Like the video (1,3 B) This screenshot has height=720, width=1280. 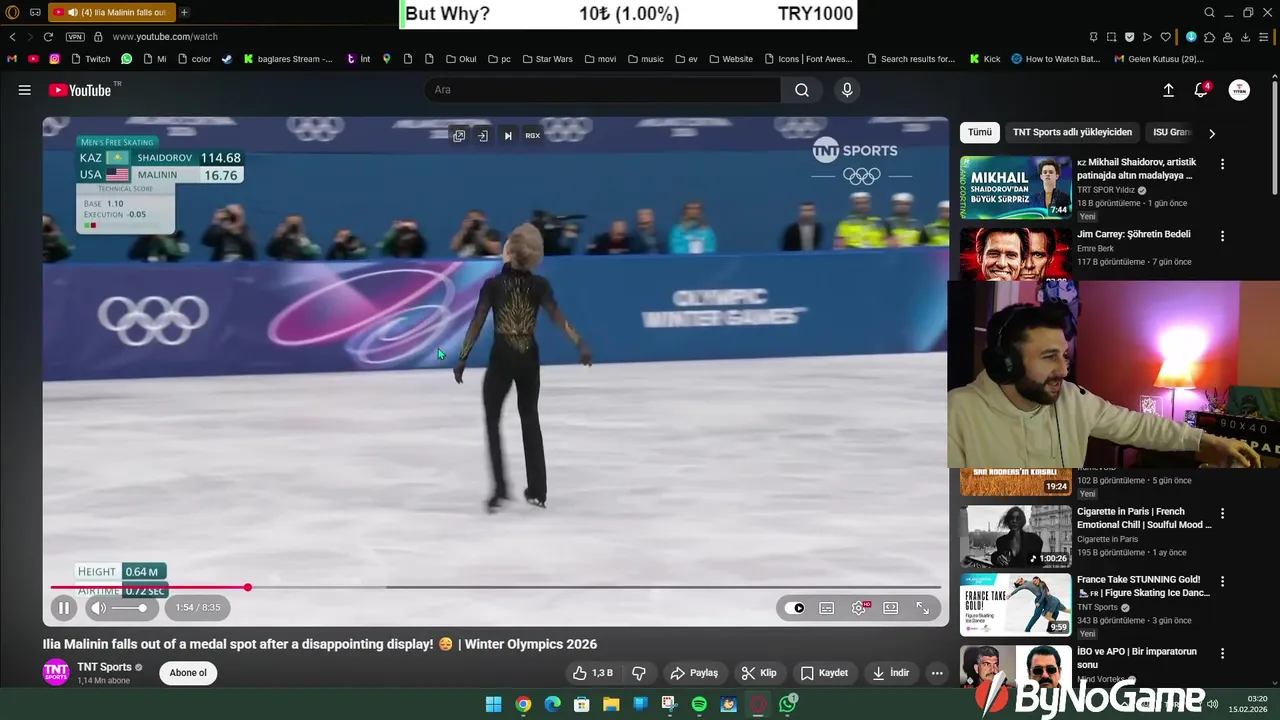point(592,673)
